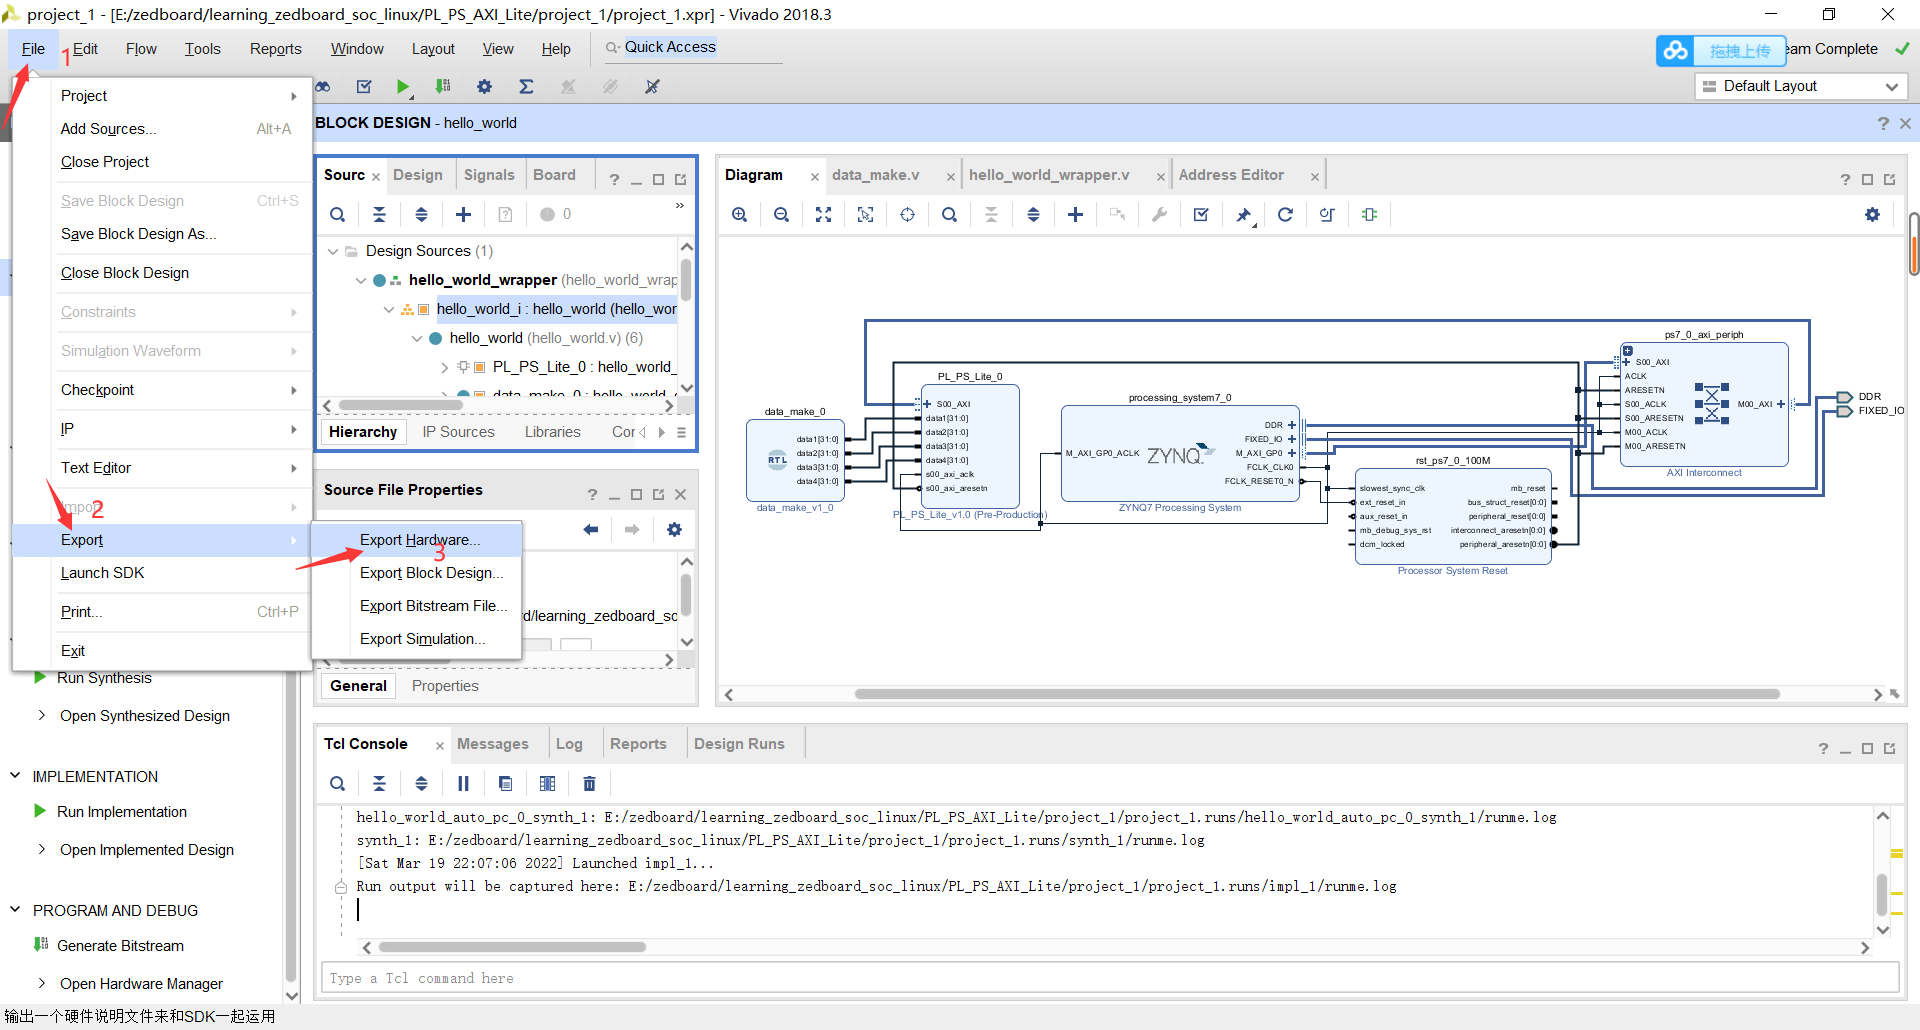Click the Generate Bitstream toolbar icon
This screenshot has width=1920, height=1030.
[x=443, y=87]
